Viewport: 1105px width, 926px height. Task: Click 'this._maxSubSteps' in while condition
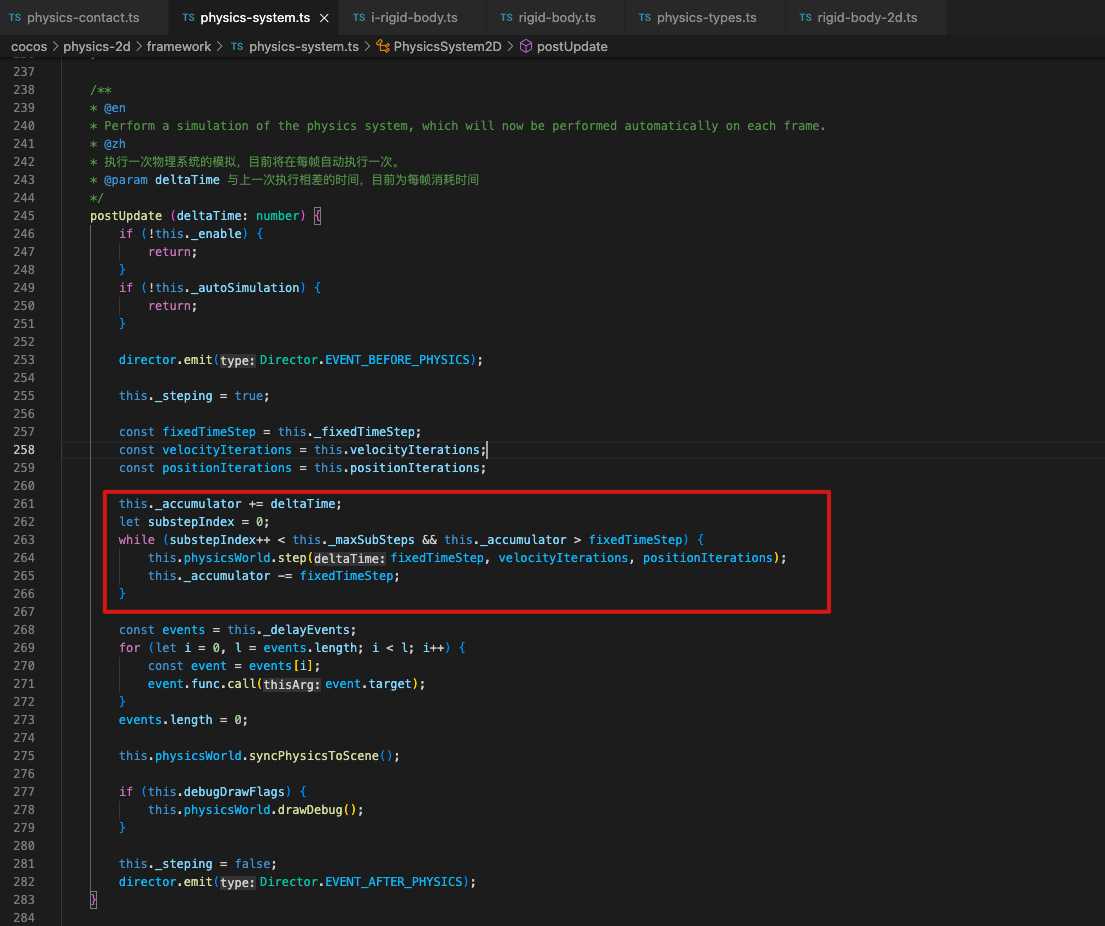point(354,540)
